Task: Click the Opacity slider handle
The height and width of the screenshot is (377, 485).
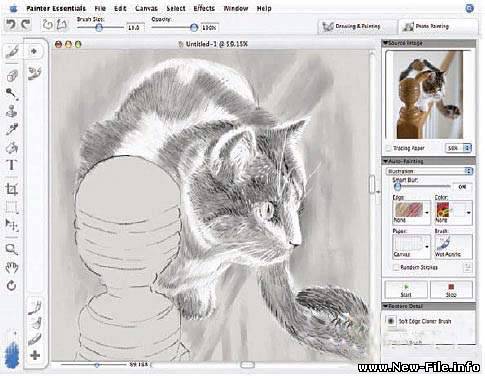Action: tap(194, 27)
